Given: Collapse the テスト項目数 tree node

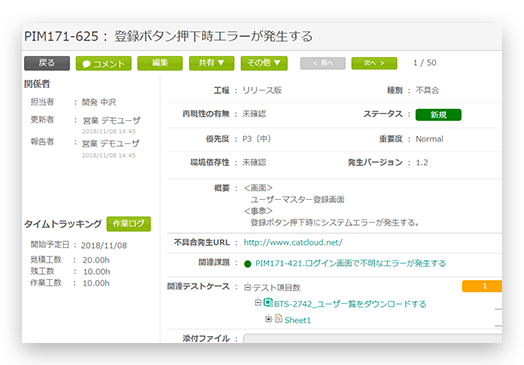Looking at the screenshot, I should pos(247,287).
